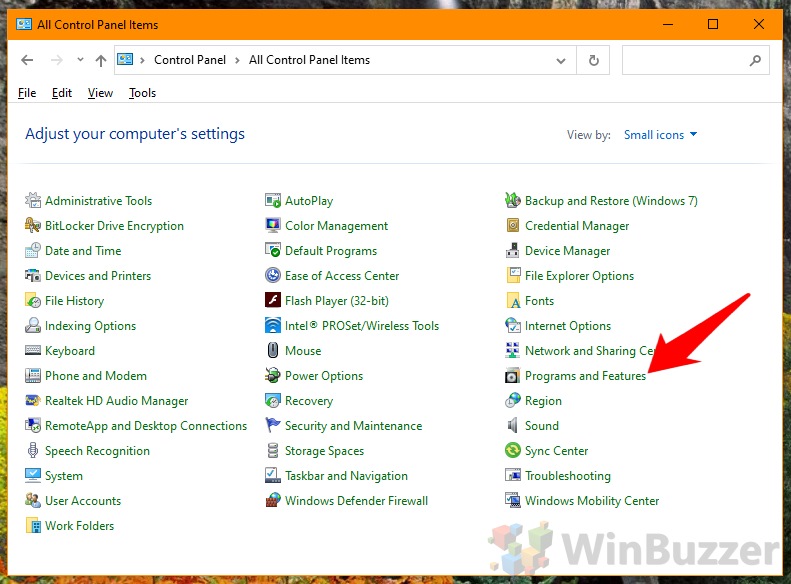Click the Sync Center icon
Viewport: 791px width, 584px height.
(x=513, y=450)
